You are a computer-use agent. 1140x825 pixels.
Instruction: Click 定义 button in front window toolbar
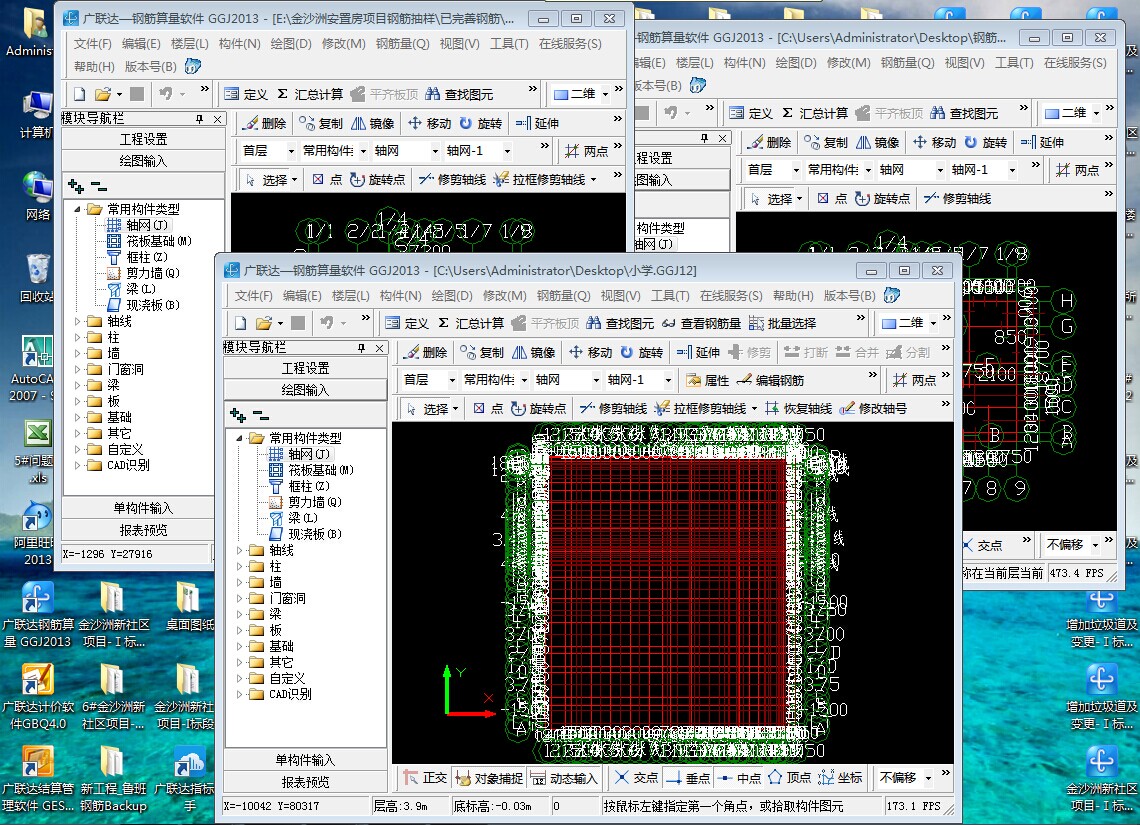click(407, 323)
